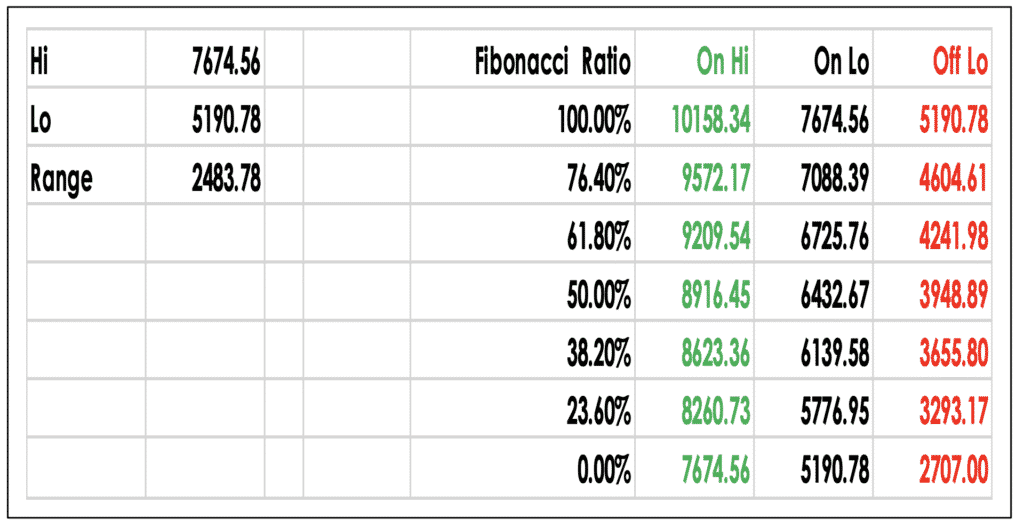
Task: Select the On Lo value 6432.67
Action: pos(834,294)
